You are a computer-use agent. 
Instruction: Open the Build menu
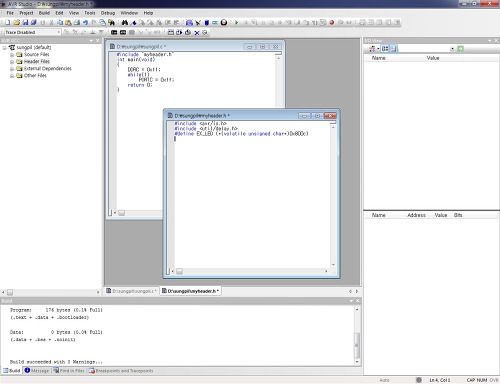[44, 13]
